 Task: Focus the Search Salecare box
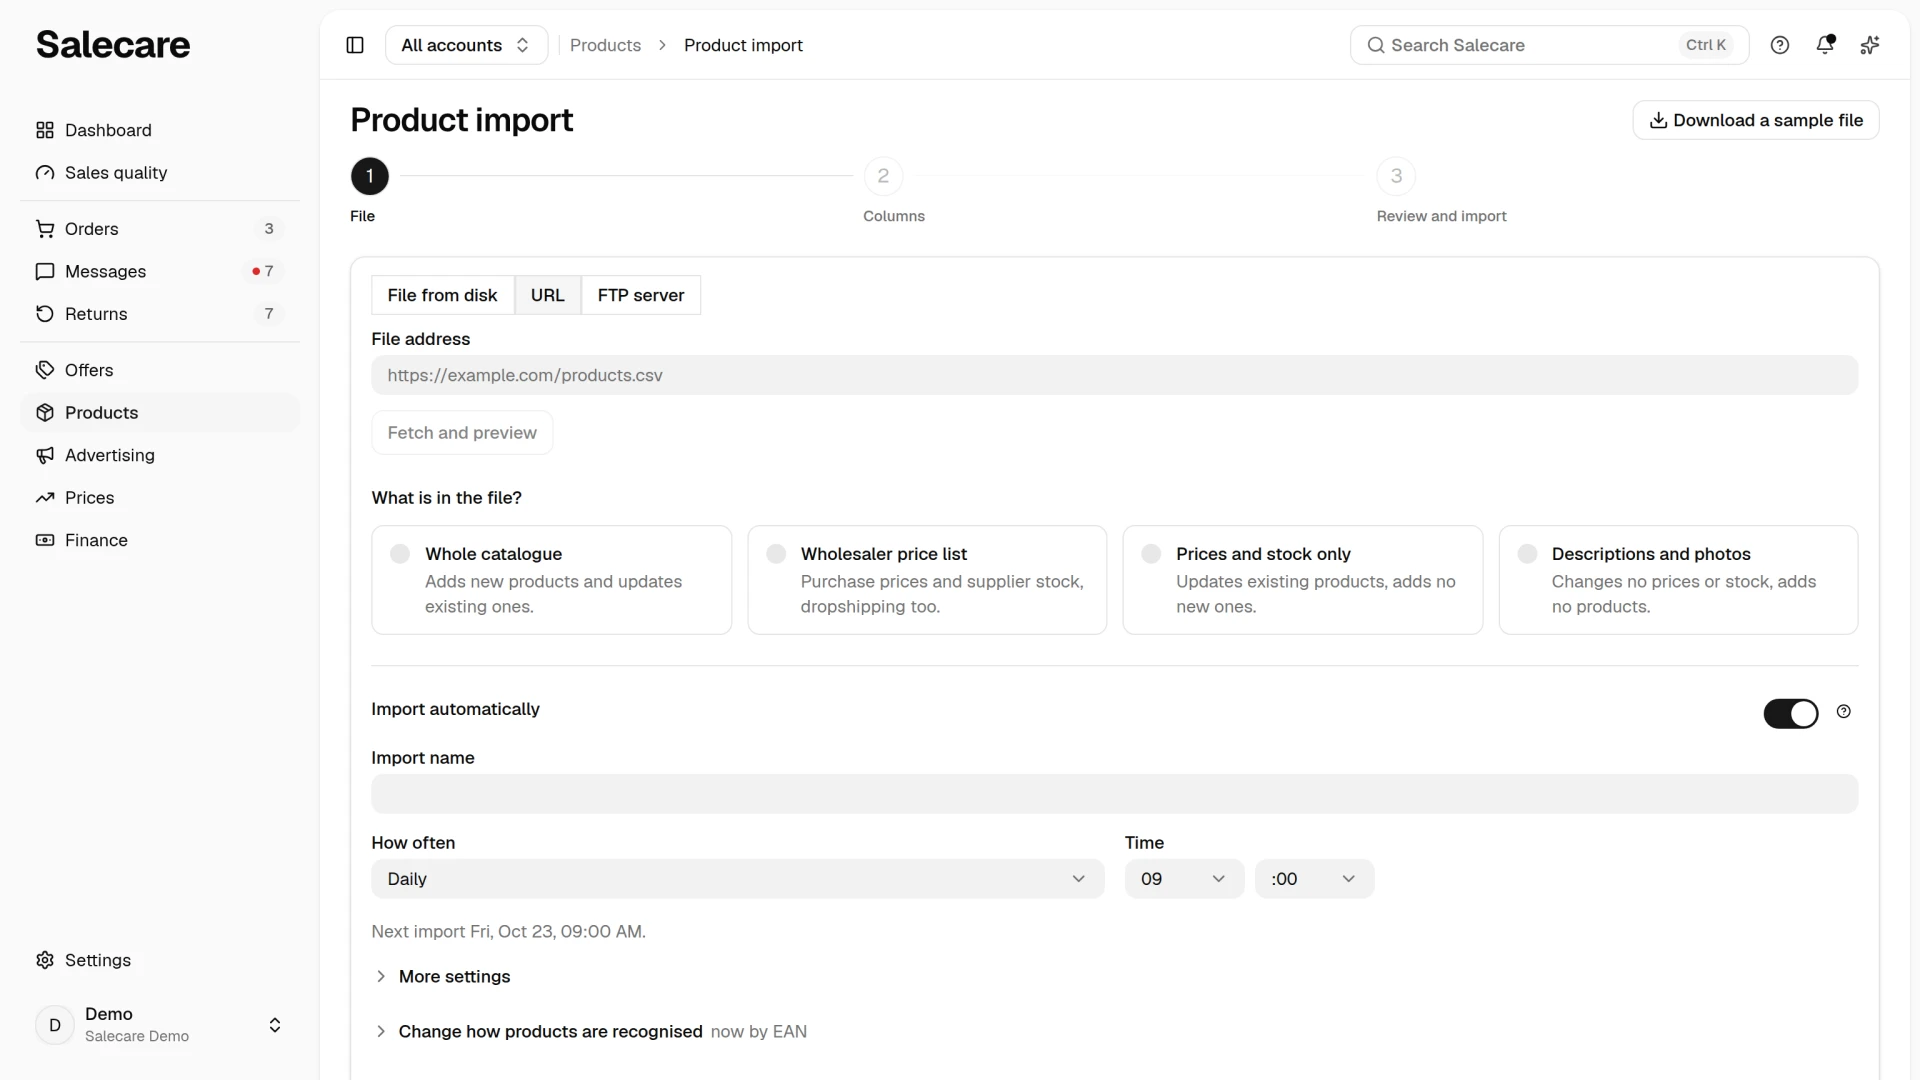[x=1549, y=45]
